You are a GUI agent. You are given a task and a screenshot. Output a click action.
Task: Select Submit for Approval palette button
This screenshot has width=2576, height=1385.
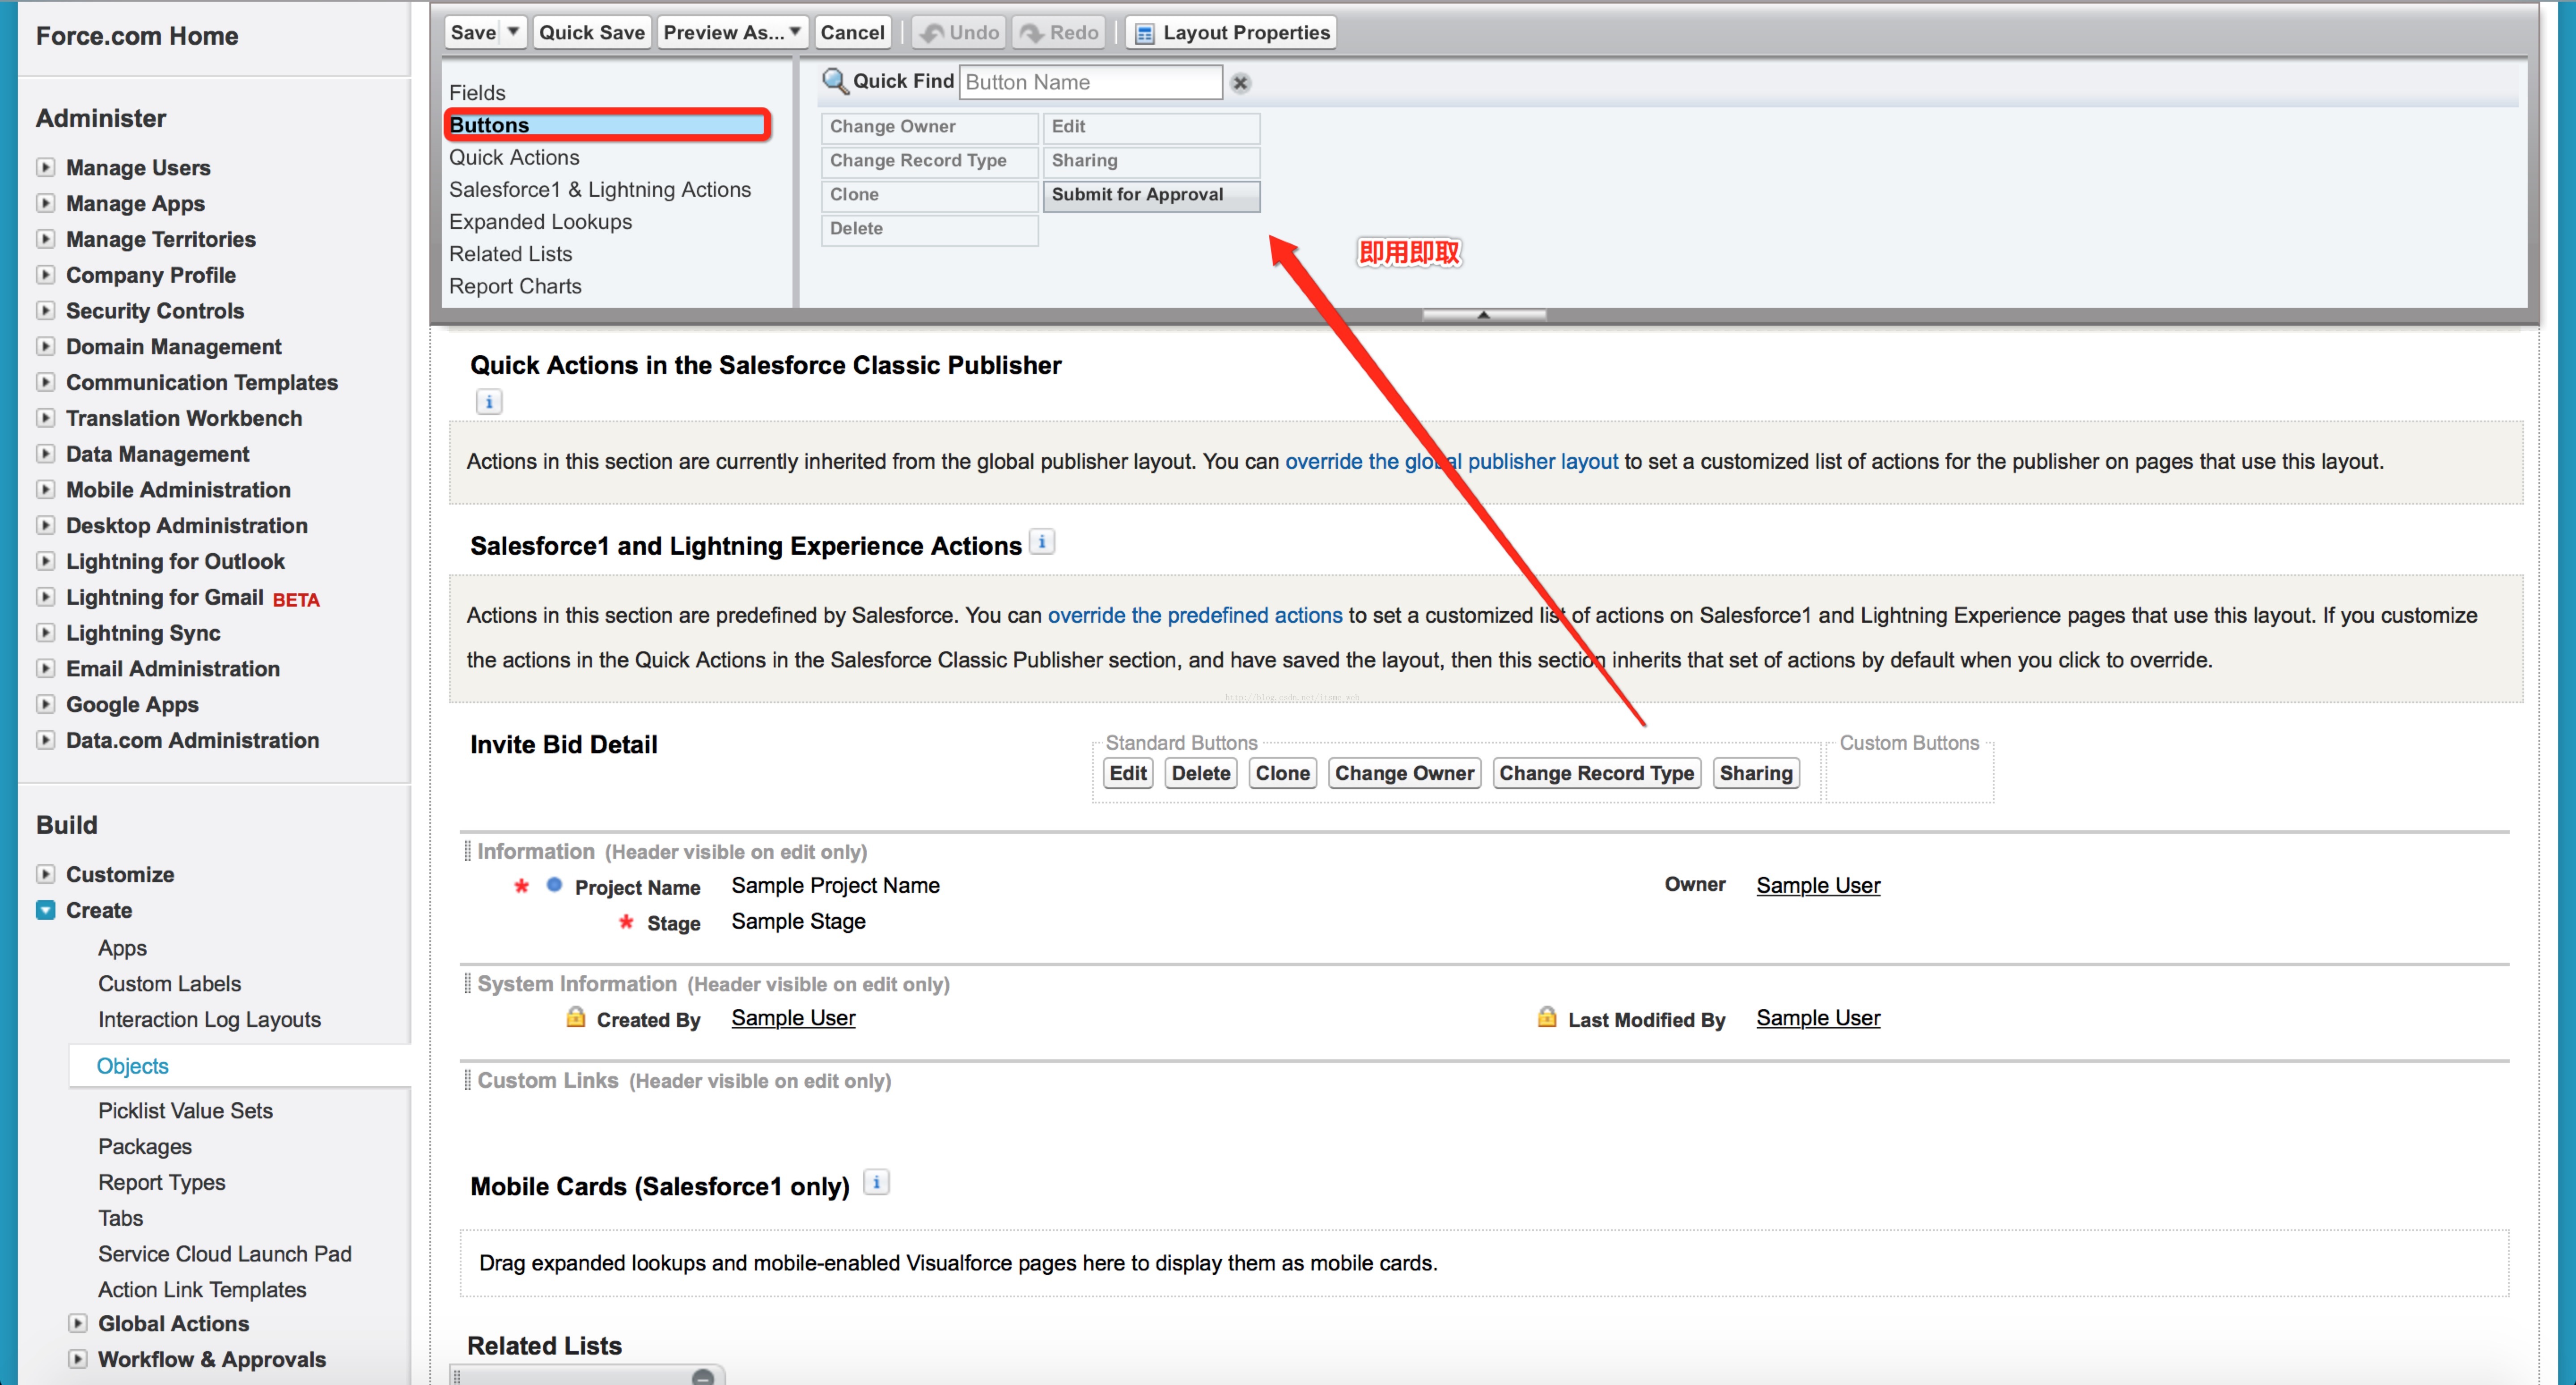(1151, 195)
